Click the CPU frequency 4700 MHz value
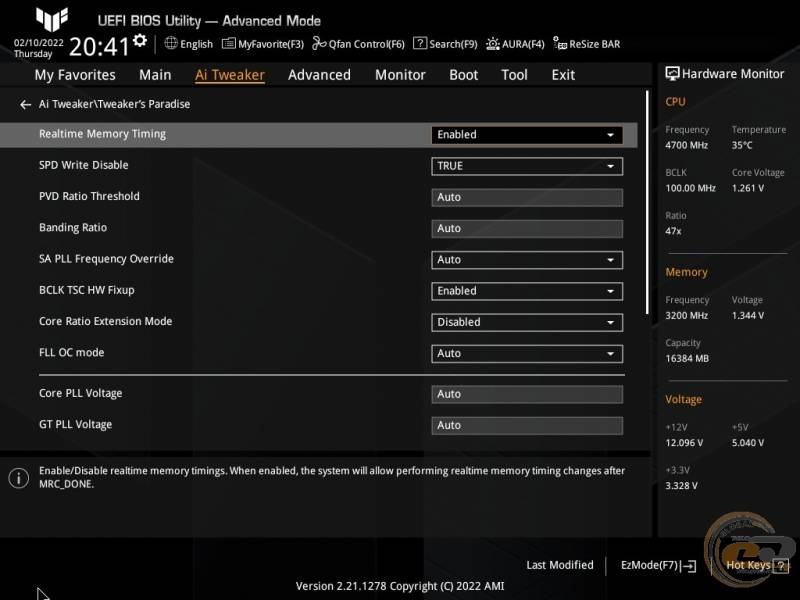The width and height of the screenshot is (800, 600). click(686, 145)
